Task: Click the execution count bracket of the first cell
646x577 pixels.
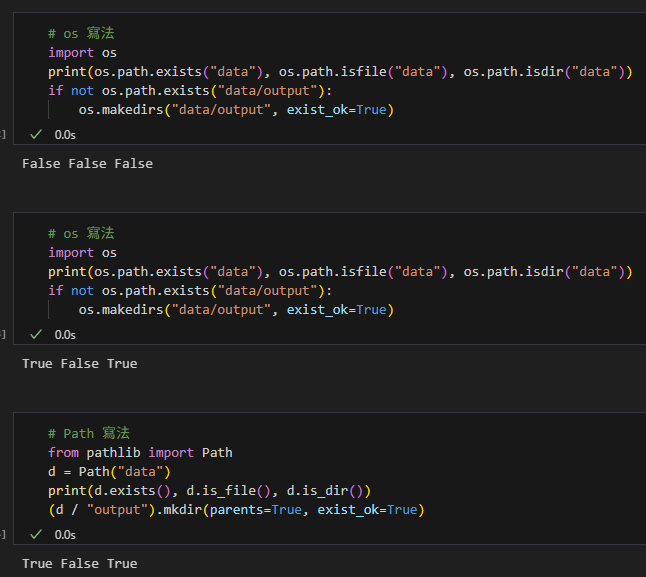Action: click(4, 134)
